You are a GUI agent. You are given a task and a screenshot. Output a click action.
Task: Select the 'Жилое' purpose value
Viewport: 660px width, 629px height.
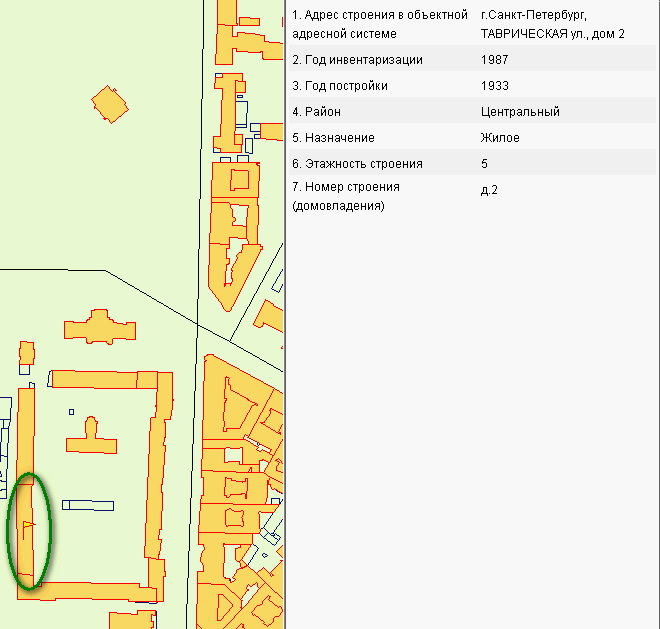[500, 138]
